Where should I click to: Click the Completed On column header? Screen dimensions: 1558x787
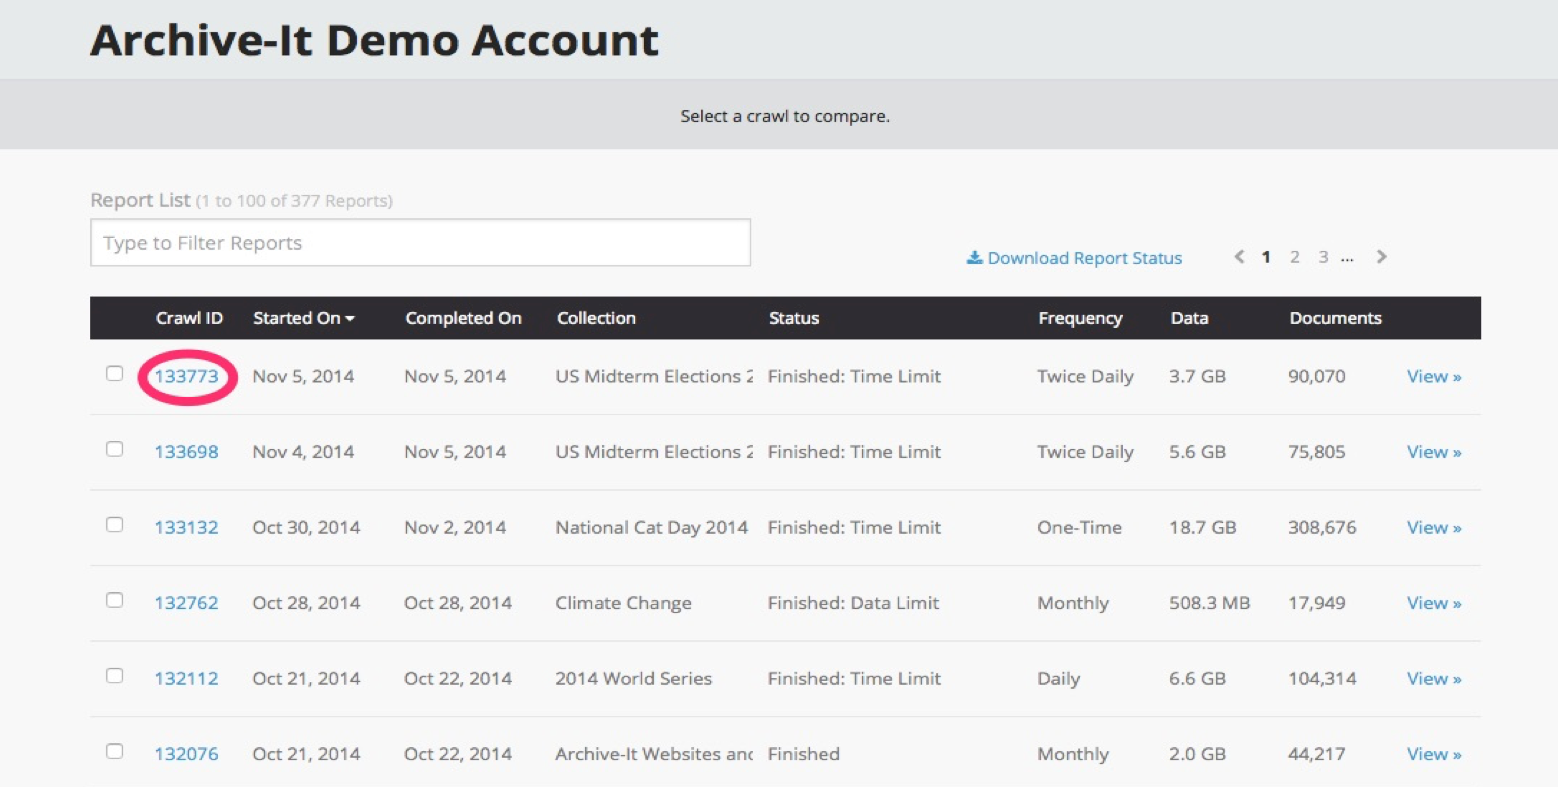[463, 318]
